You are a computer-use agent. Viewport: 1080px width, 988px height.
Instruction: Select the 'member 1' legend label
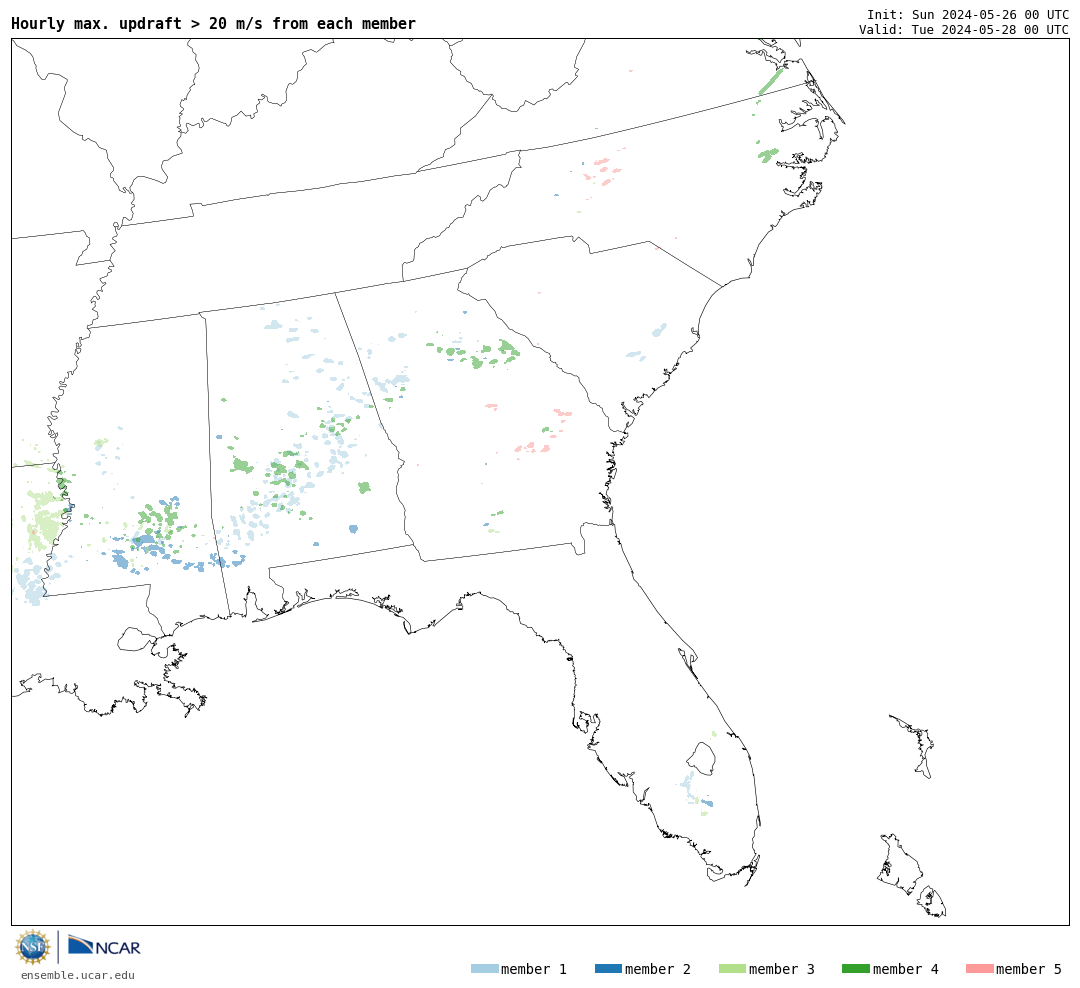pyautogui.click(x=534, y=969)
